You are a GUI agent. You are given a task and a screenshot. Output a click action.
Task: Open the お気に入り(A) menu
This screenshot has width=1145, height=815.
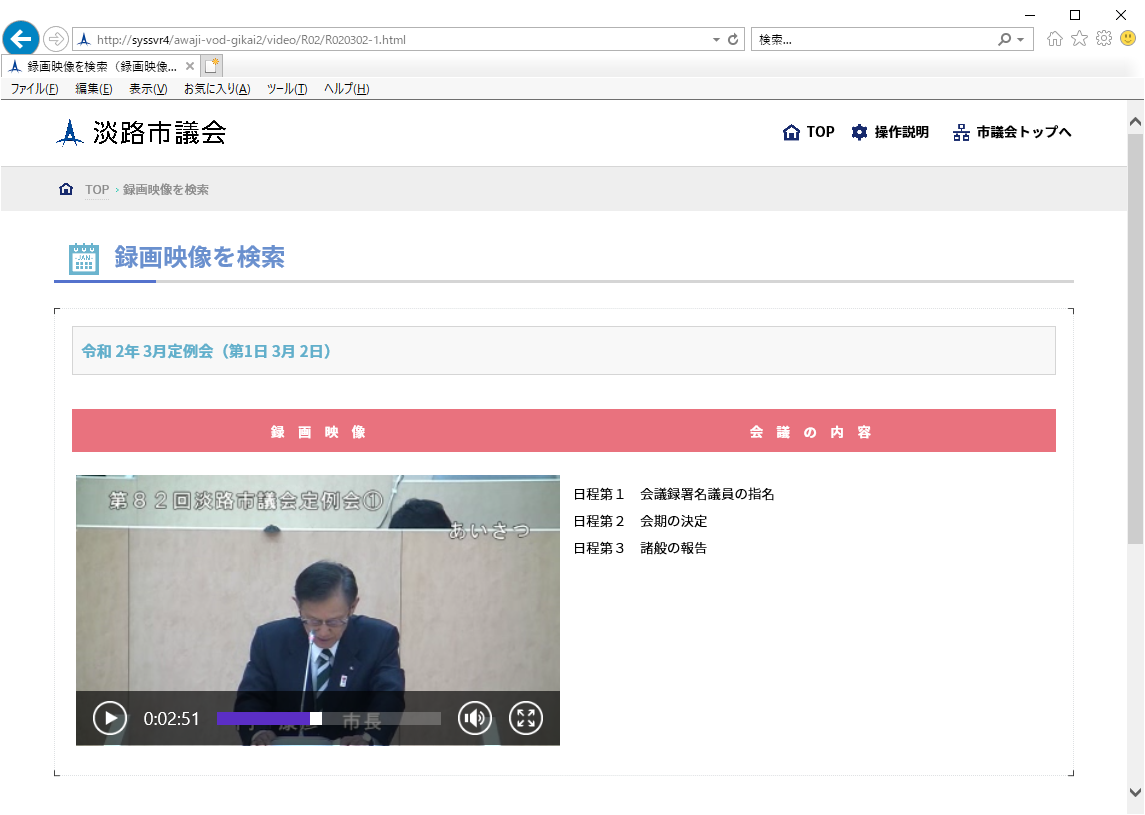(217, 89)
